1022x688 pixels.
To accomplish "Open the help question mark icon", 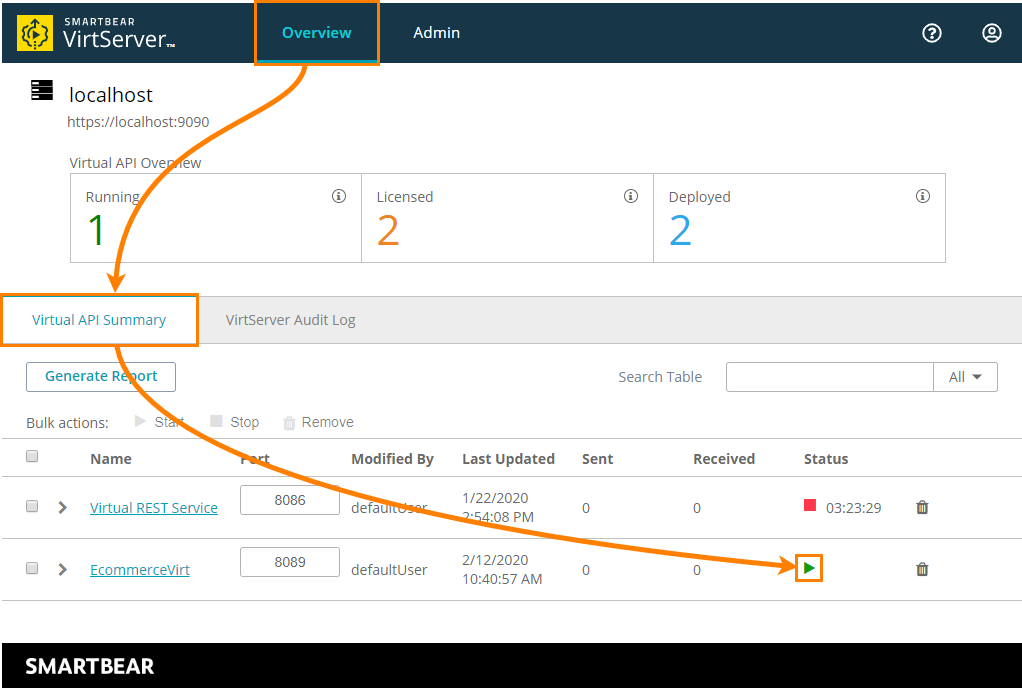I will tap(931, 33).
